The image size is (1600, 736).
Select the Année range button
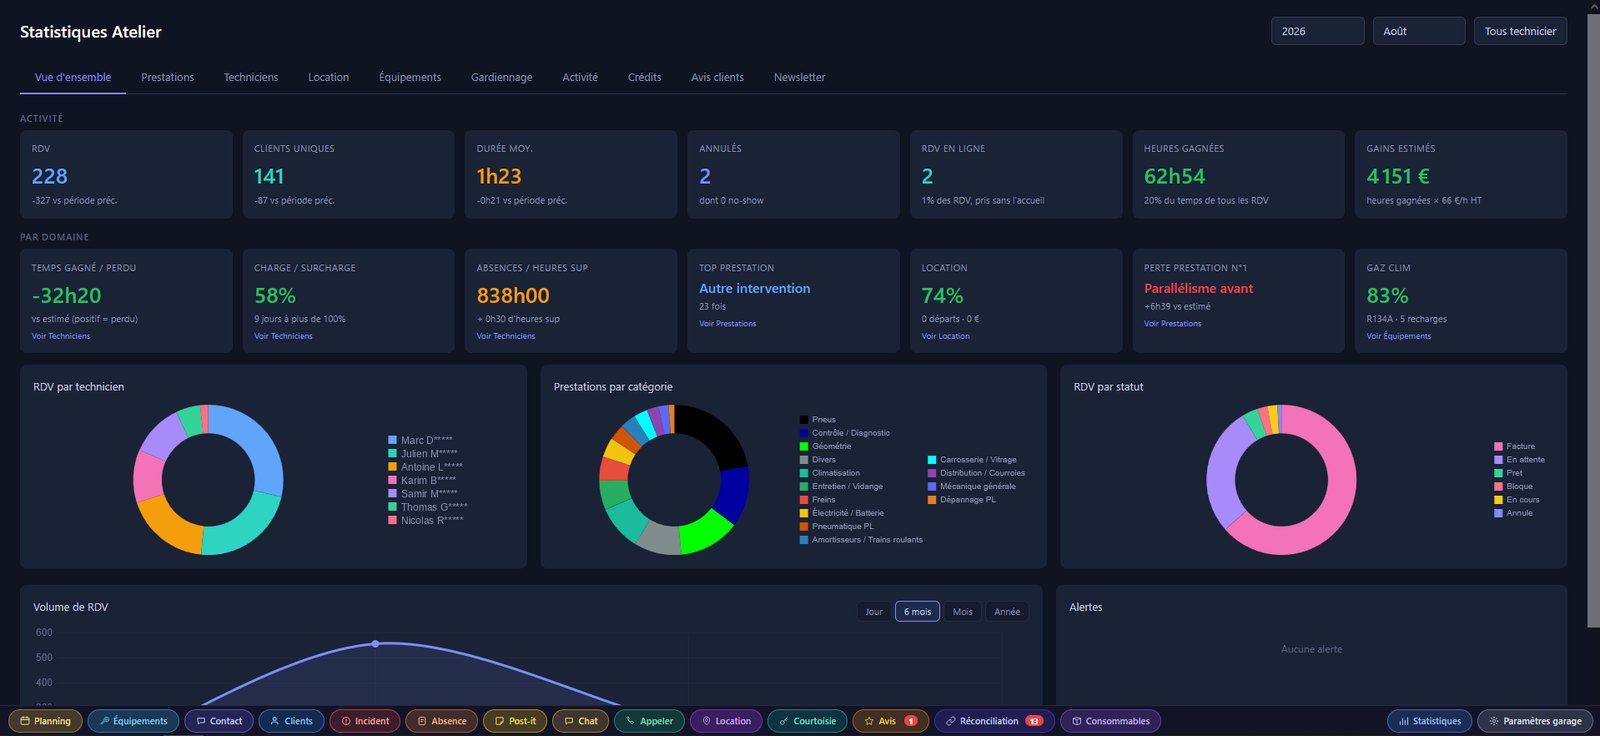tap(1007, 612)
